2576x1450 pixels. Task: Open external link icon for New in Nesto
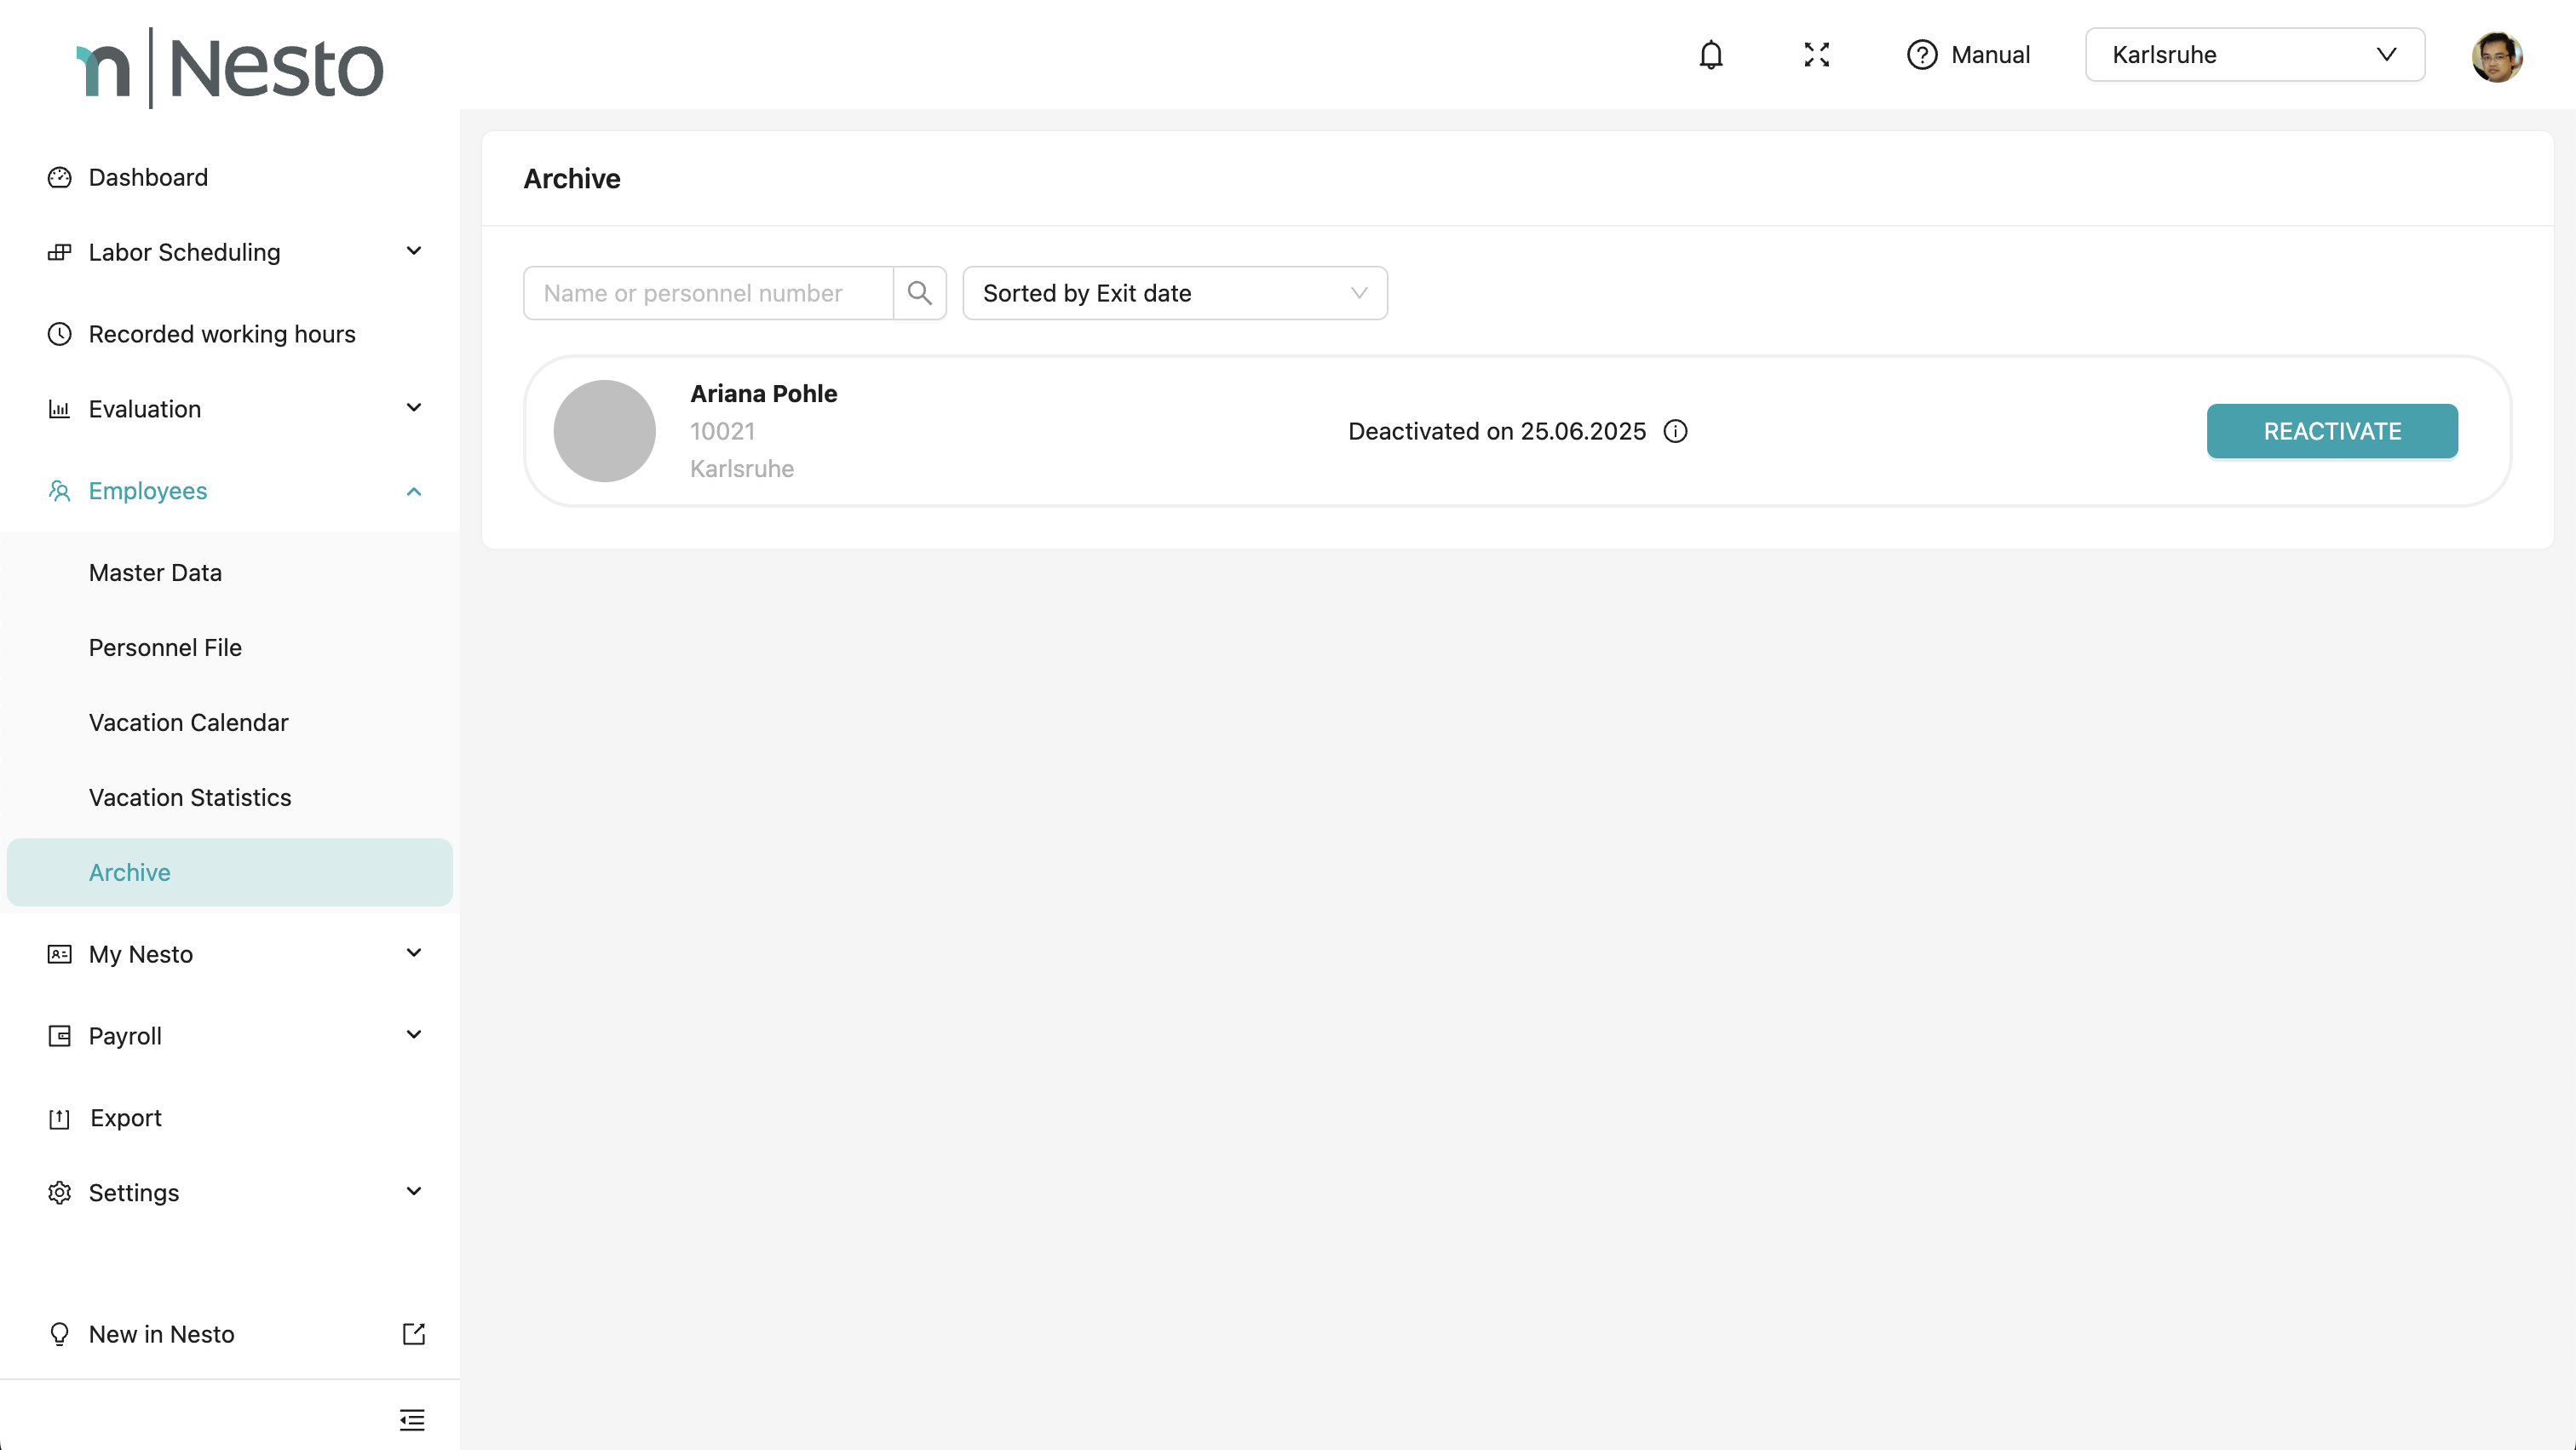pos(413,1334)
